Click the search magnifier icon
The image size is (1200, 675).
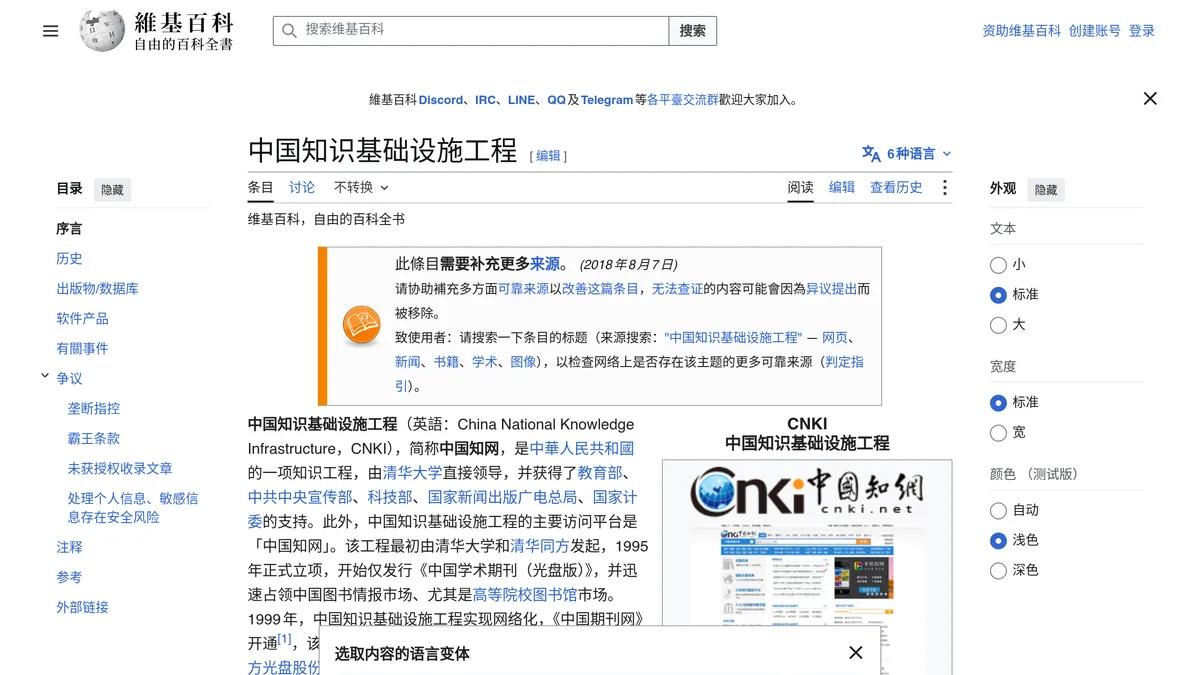289,31
